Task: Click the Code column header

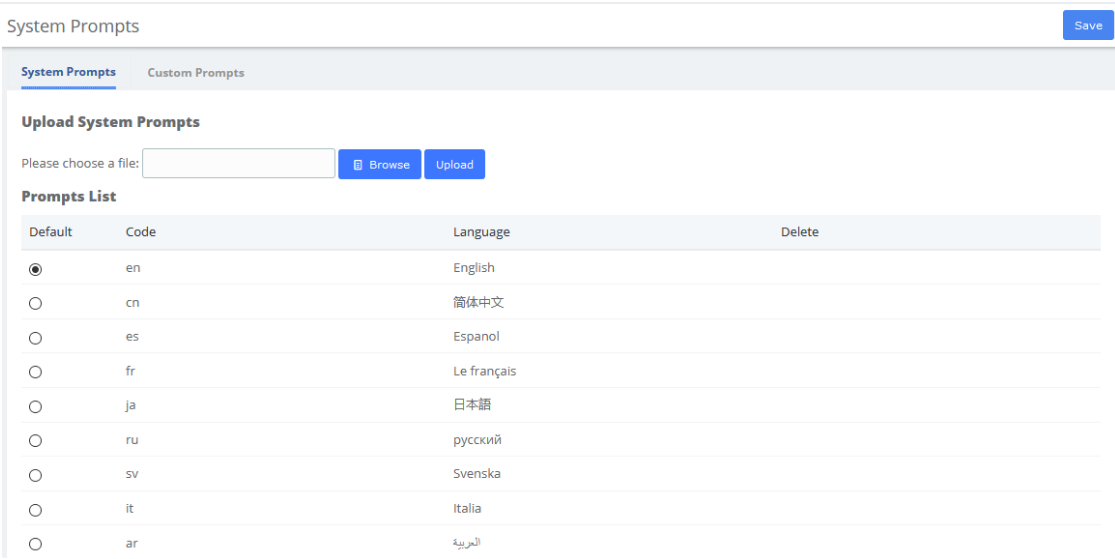Action: point(141,232)
